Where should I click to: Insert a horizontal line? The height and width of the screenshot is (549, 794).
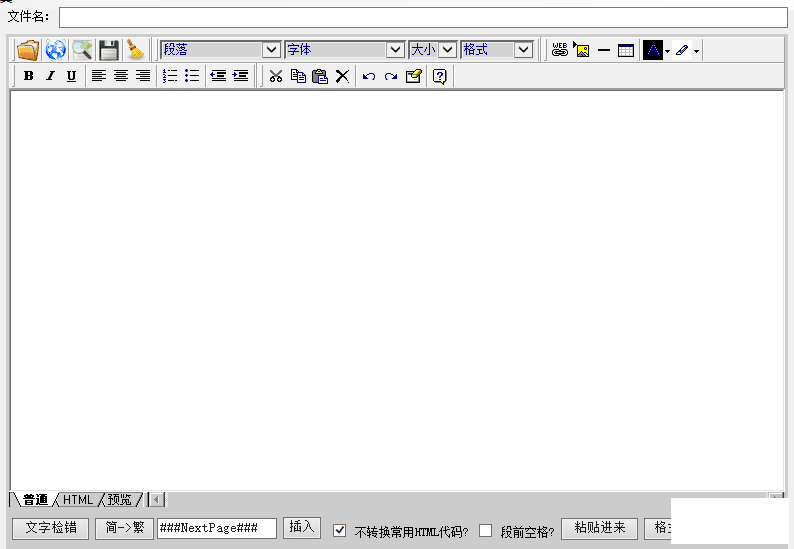(x=604, y=50)
